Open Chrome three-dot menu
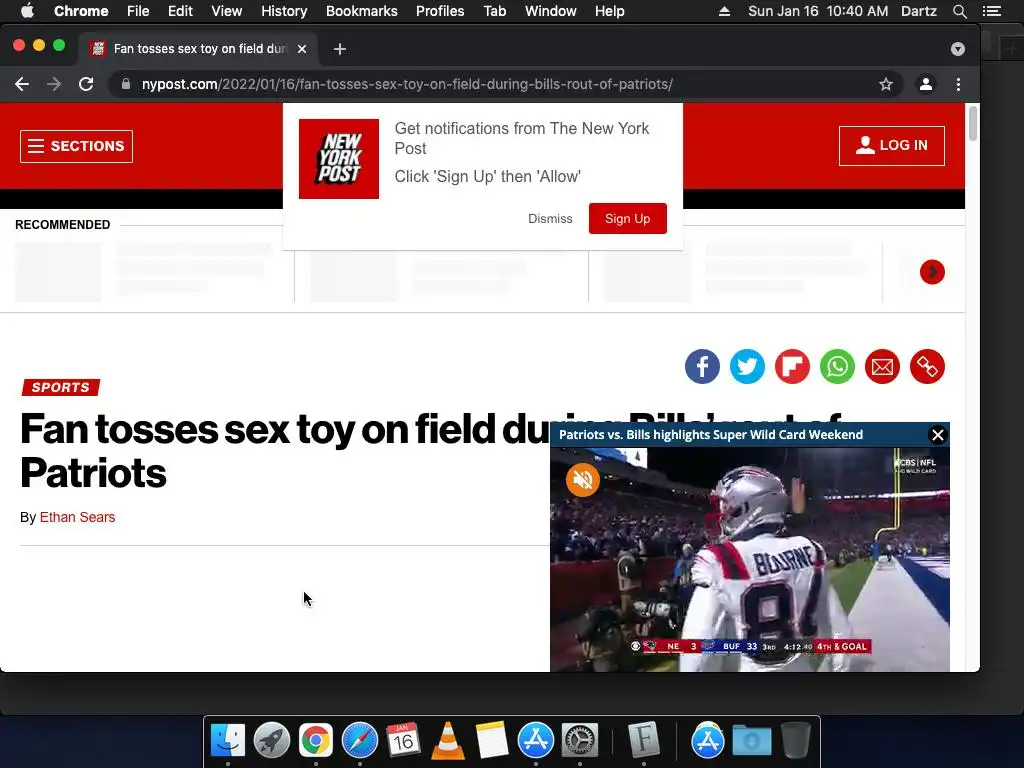Image resolution: width=1024 pixels, height=768 pixels. [958, 84]
